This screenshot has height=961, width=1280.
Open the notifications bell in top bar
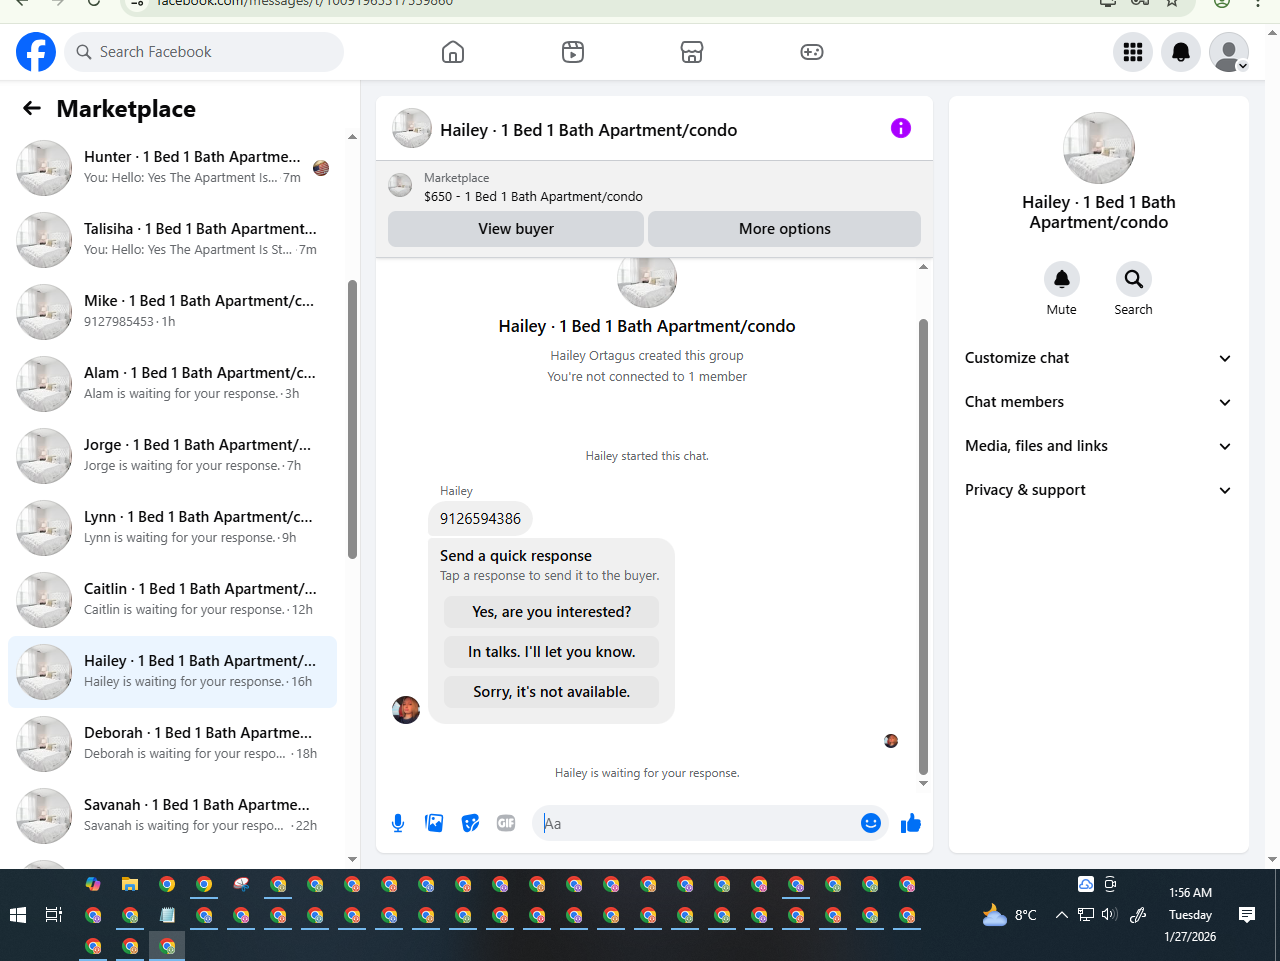(1181, 52)
